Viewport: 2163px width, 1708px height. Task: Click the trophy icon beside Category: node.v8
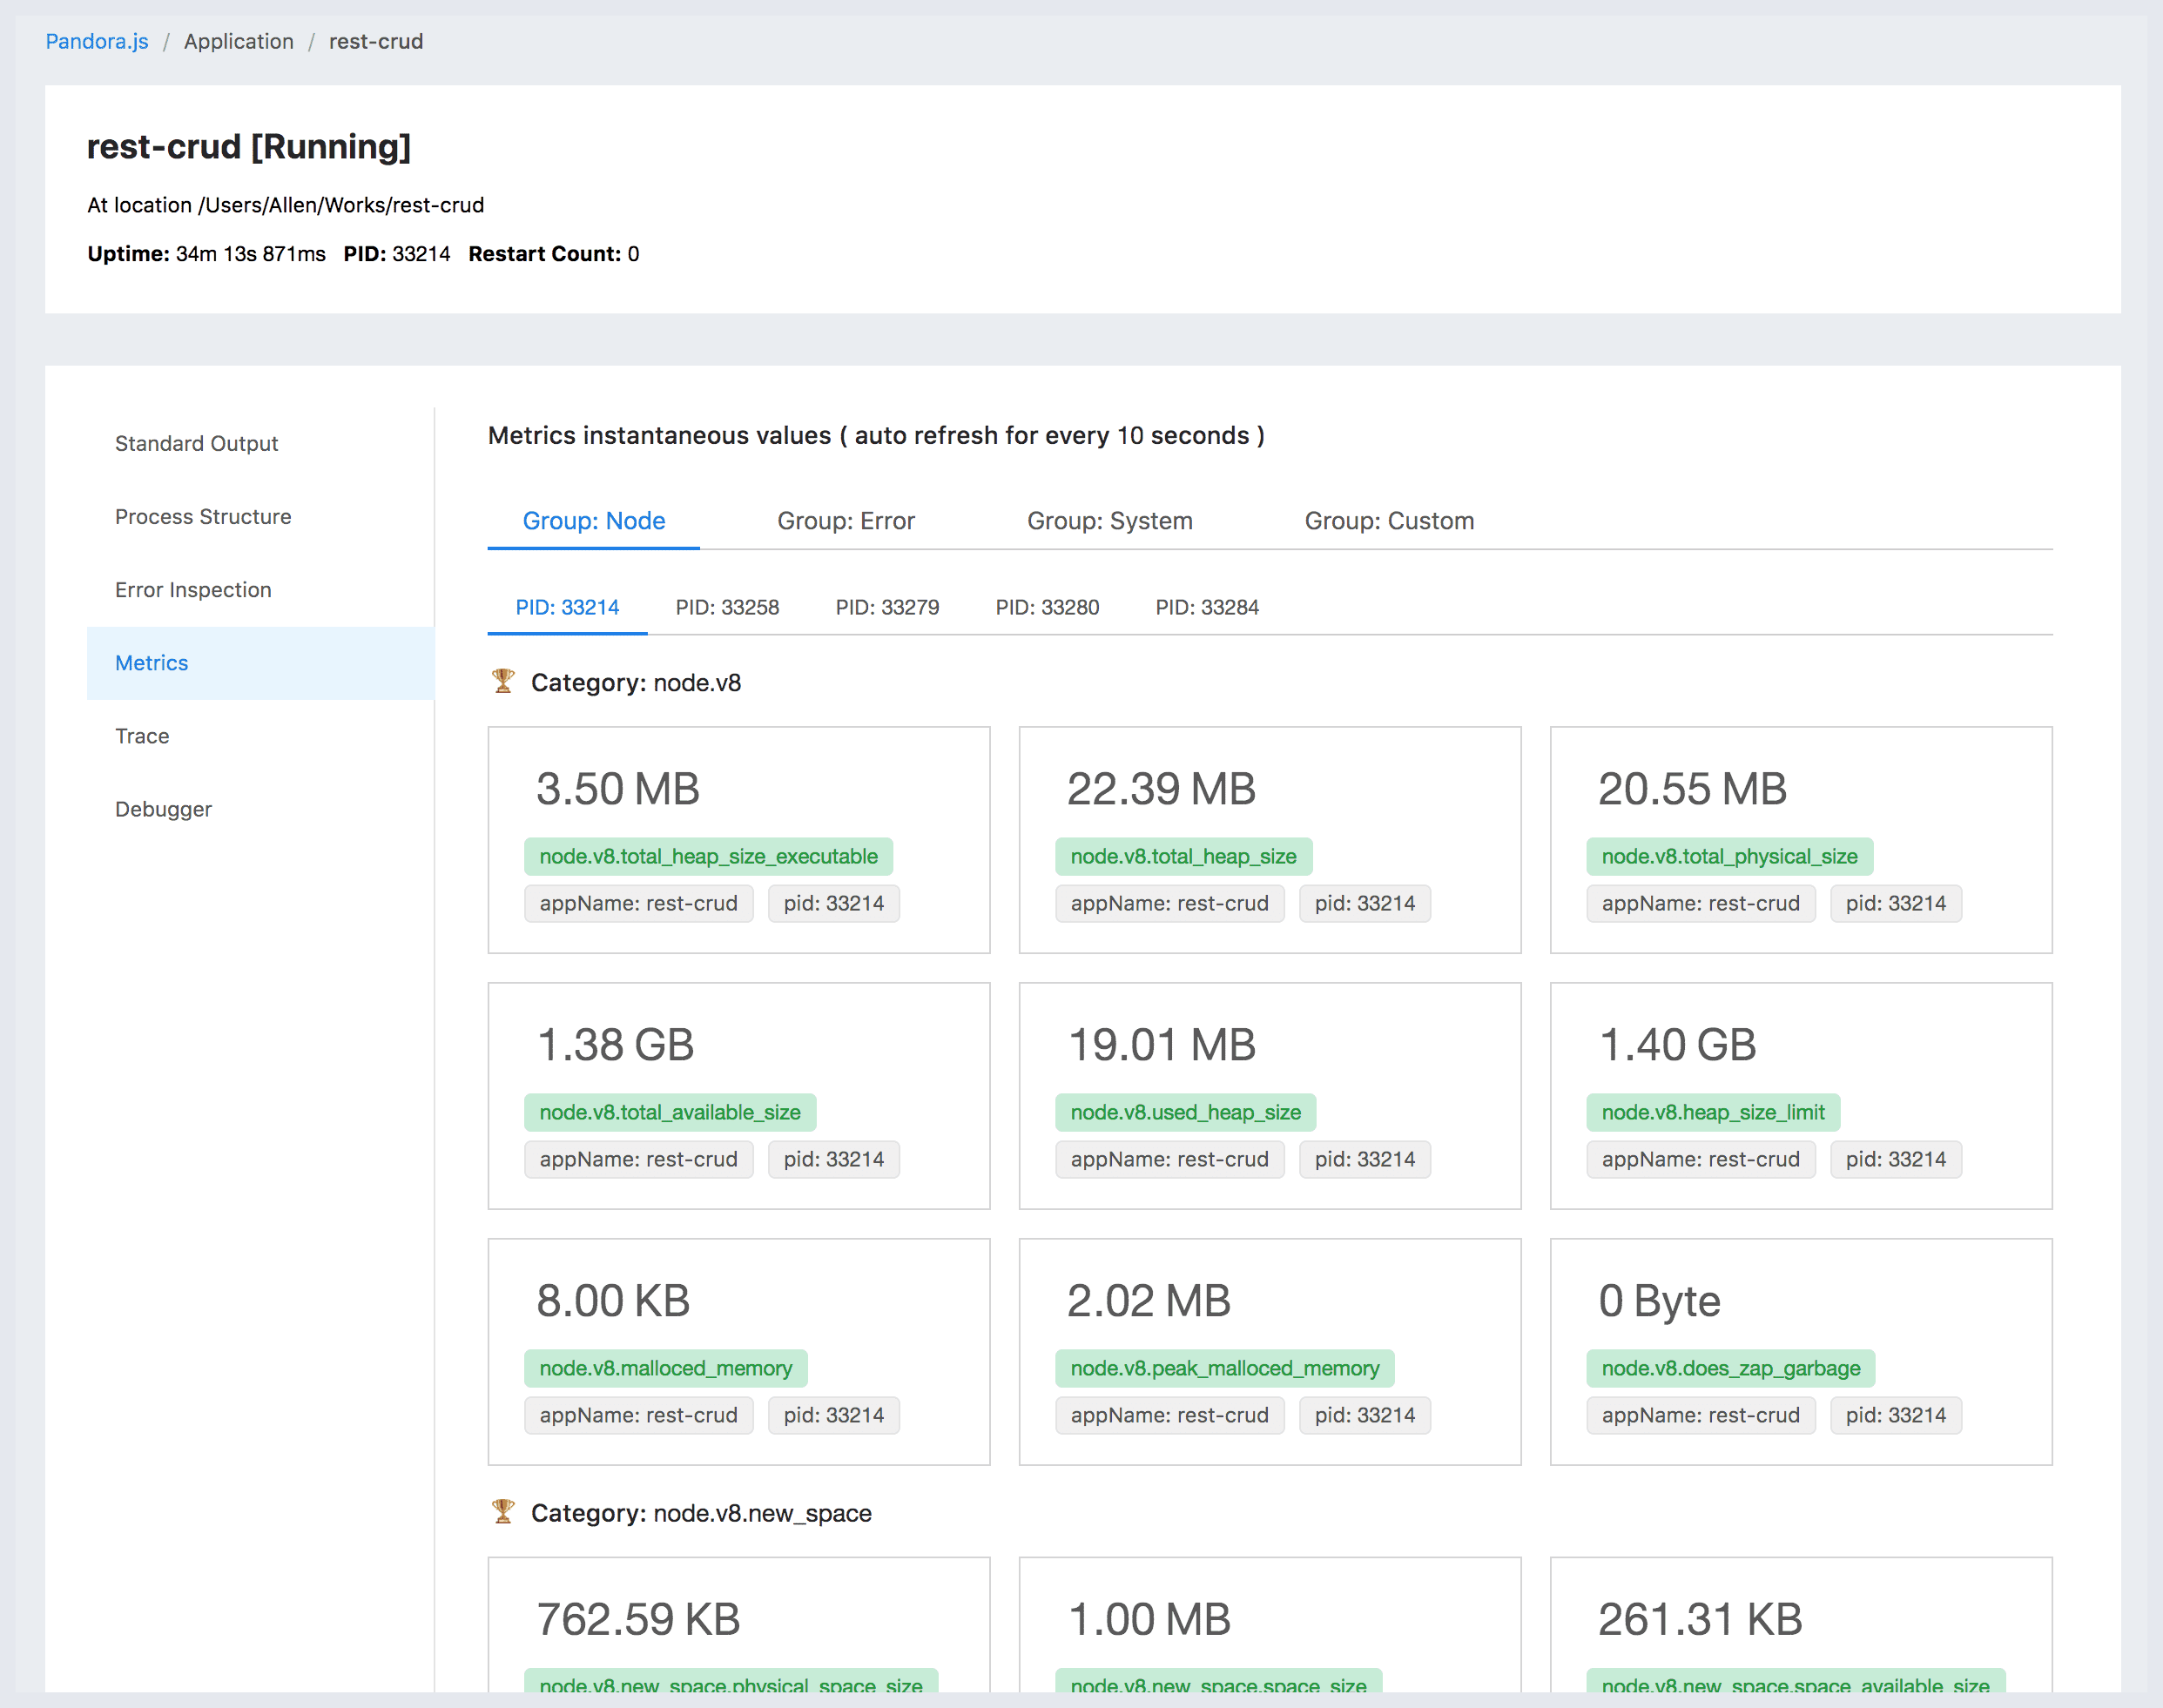pyautogui.click(x=503, y=682)
